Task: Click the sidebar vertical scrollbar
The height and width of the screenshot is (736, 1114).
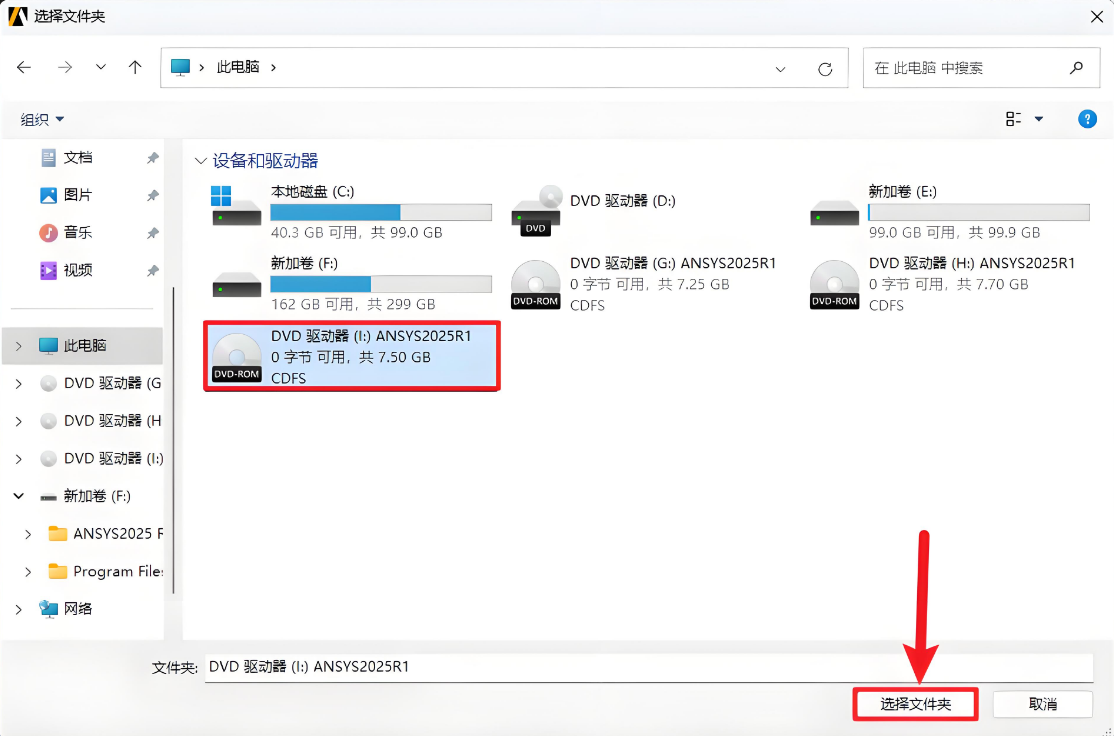Action: (x=173, y=440)
